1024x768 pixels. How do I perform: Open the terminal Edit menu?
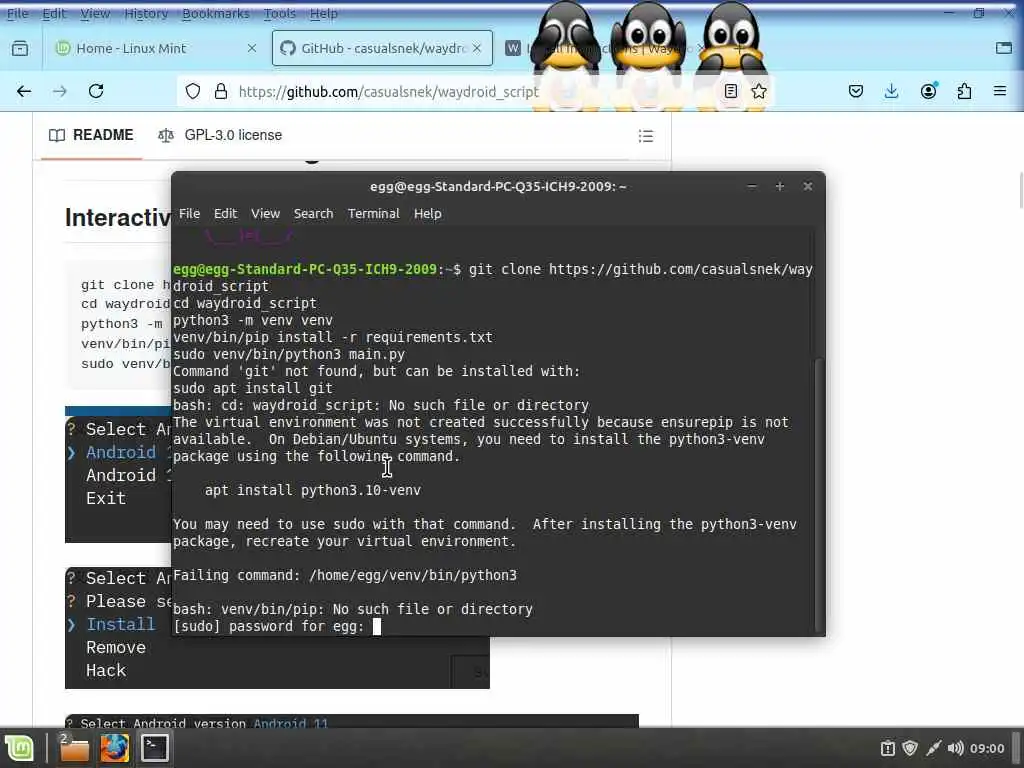point(225,214)
